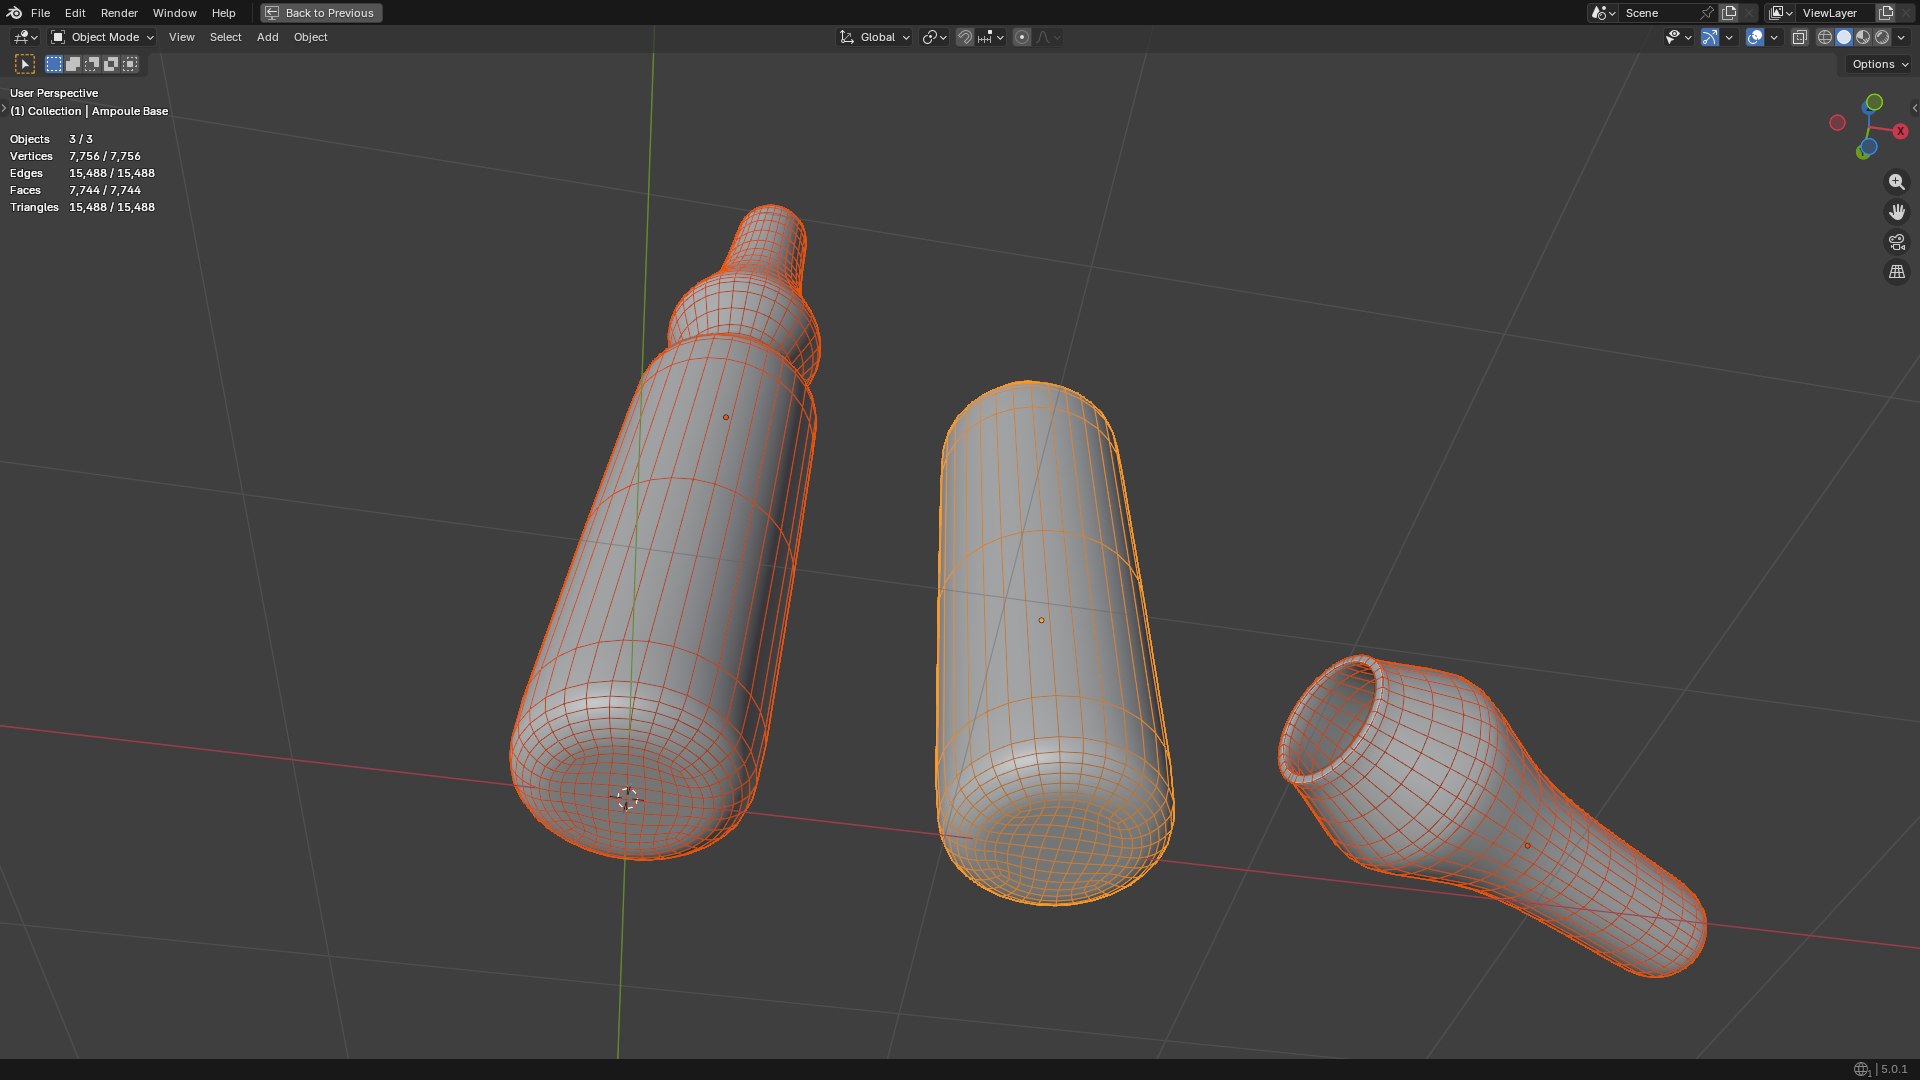This screenshot has width=1920, height=1080.
Task: Choose the Extend Selection mode
Action: tap(73, 64)
